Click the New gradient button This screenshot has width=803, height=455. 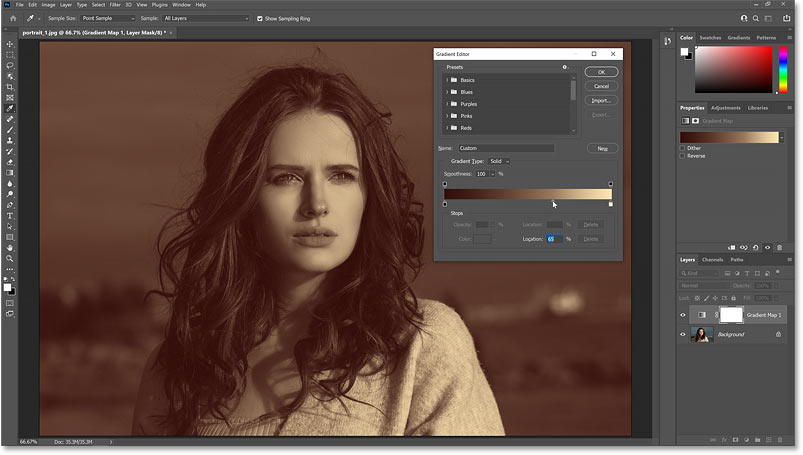[603, 149]
